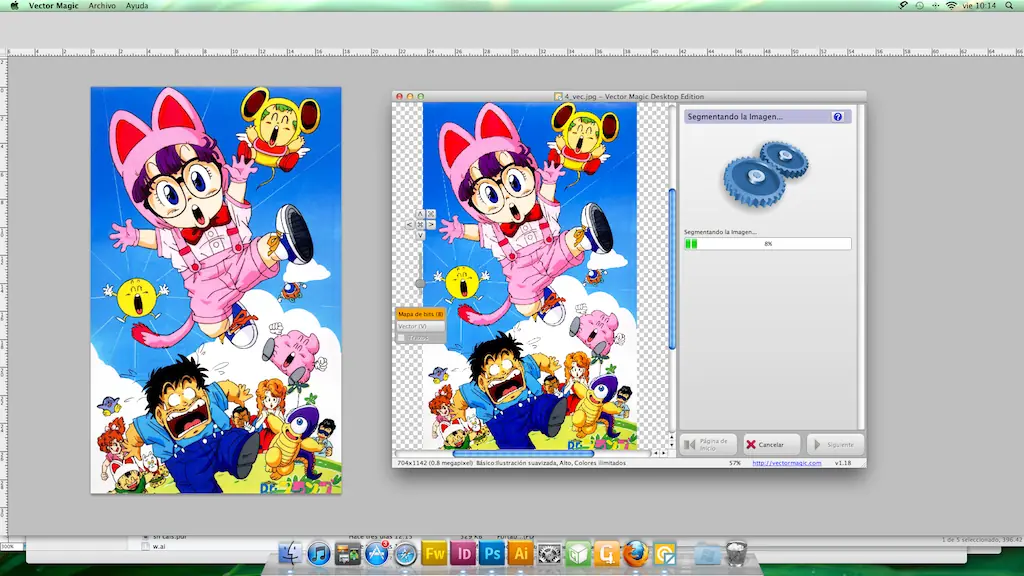Open the Vector Magic dock icon
1024x576 pixels.
pos(665,554)
